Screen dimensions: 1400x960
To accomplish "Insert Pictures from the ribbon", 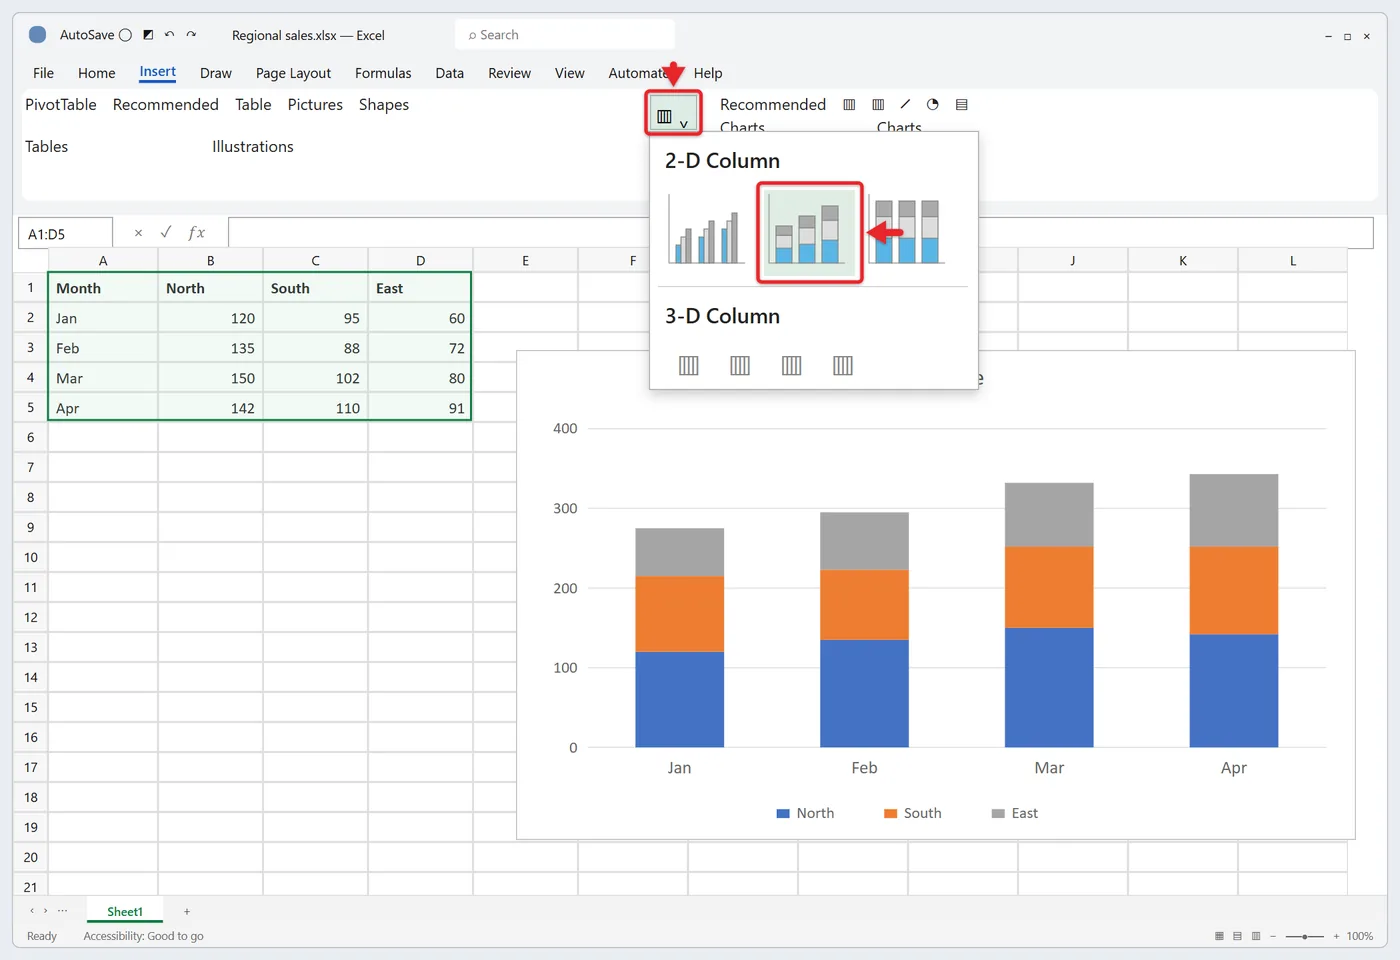I will tap(315, 104).
